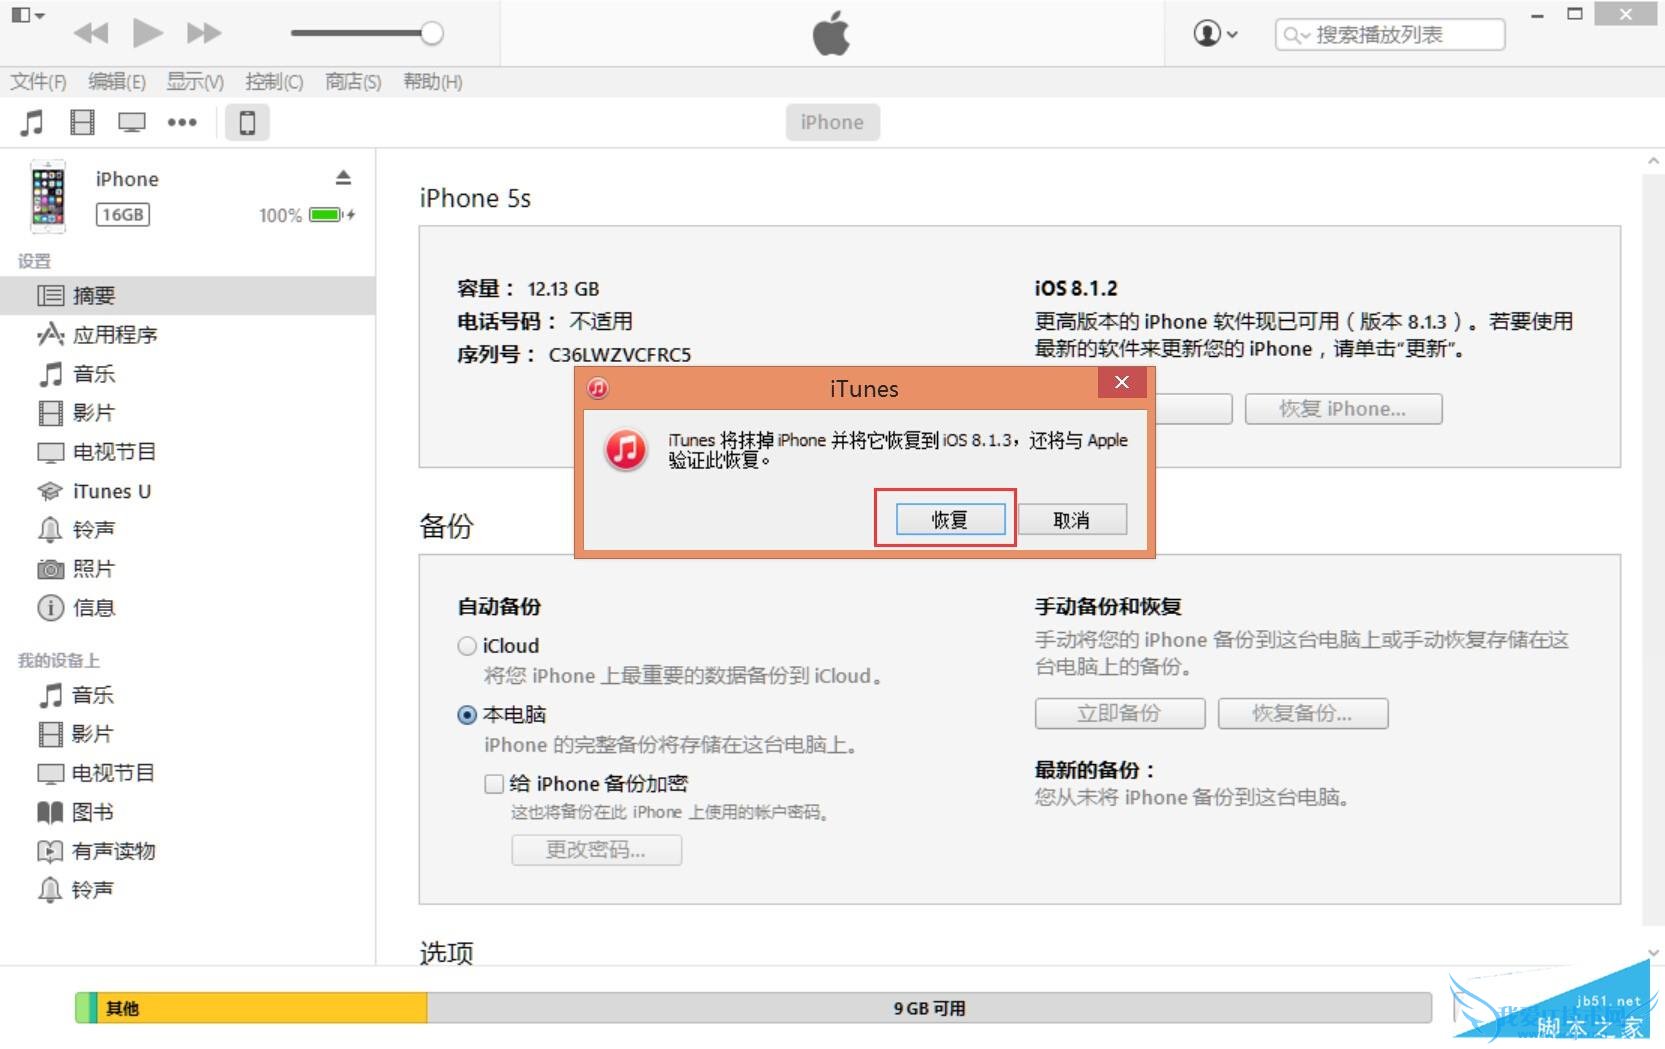Screen dimensions: 1665x1049
Task: Open the 文件(F) menu
Action: 38,81
